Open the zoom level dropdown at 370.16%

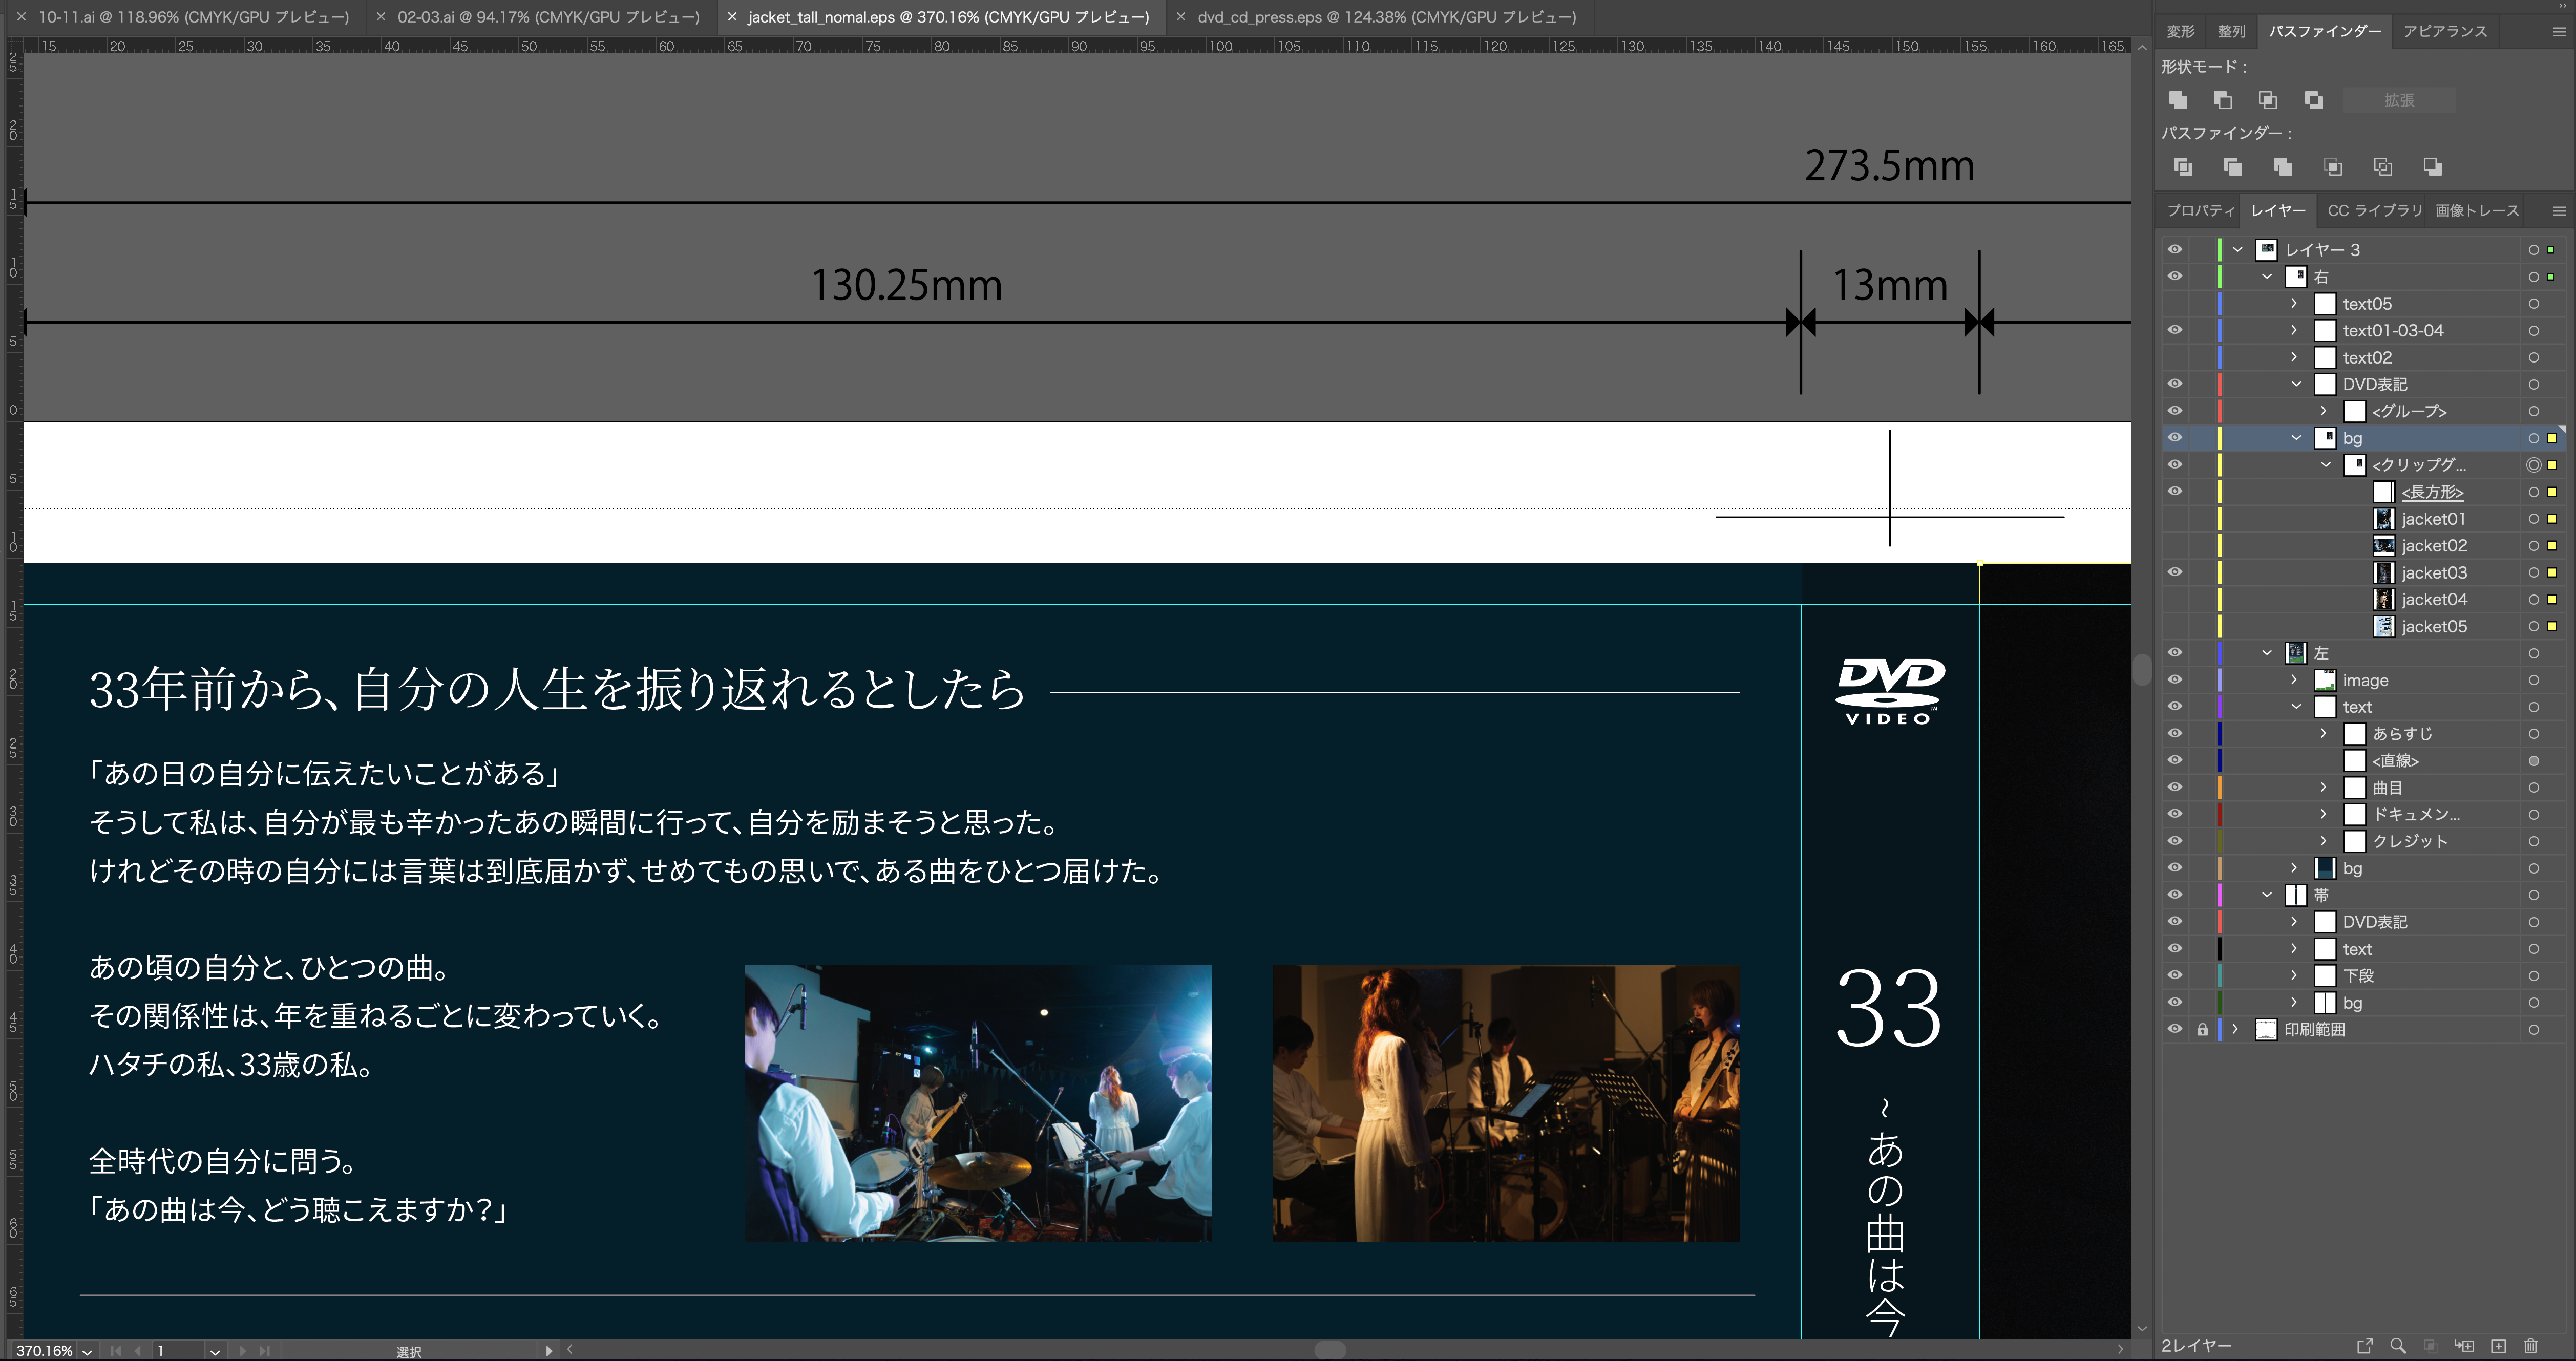88,1351
